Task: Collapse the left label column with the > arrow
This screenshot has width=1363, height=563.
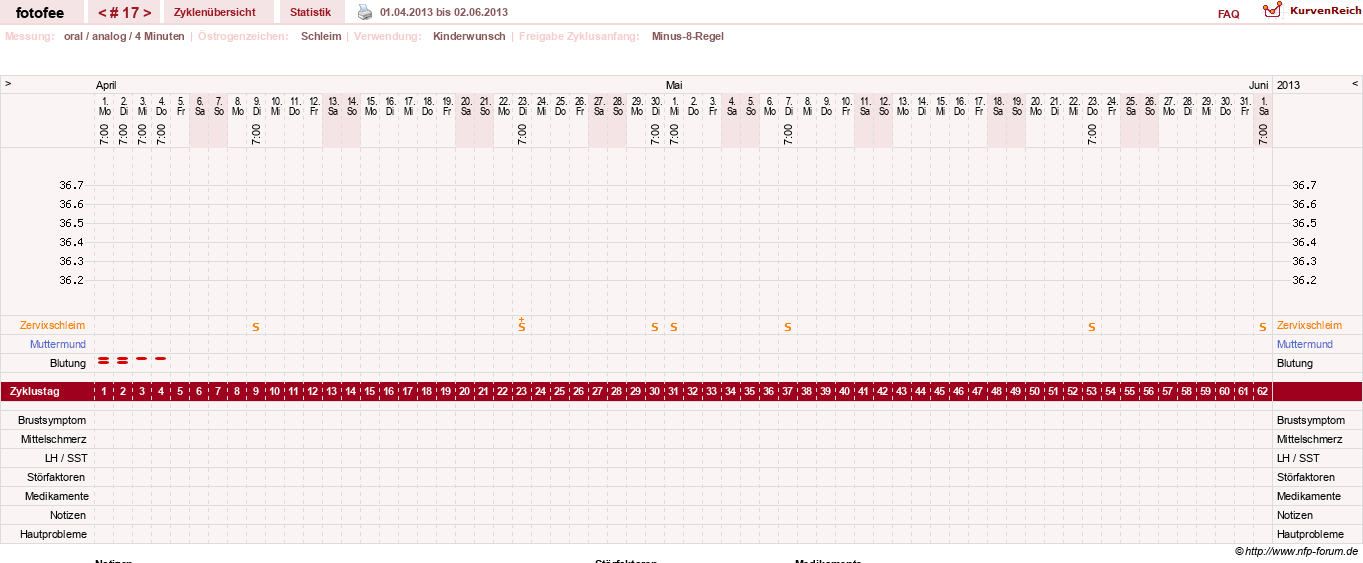Action: point(8,84)
